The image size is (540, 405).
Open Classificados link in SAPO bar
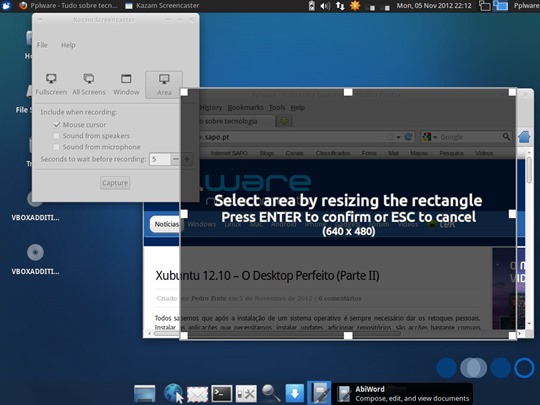click(x=333, y=153)
